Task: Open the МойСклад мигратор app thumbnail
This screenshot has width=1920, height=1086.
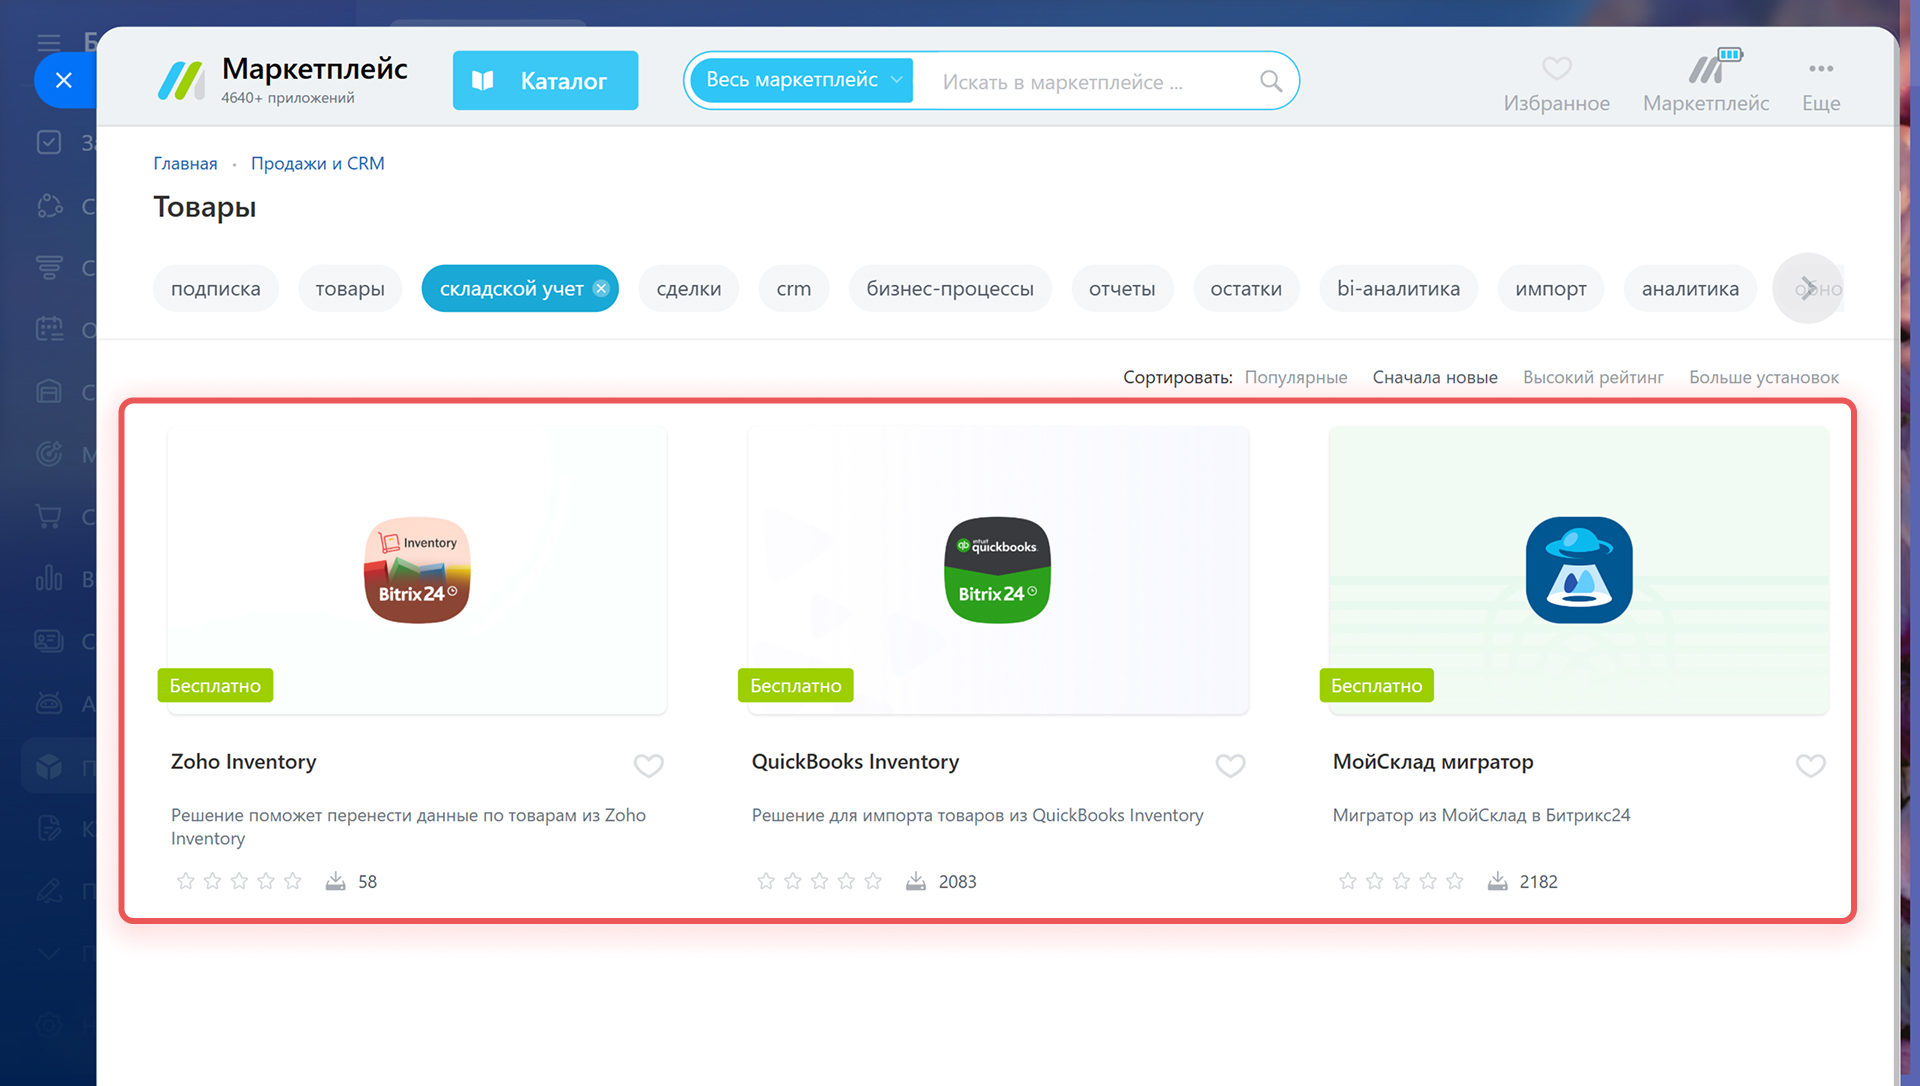Action: point(1579,570)
